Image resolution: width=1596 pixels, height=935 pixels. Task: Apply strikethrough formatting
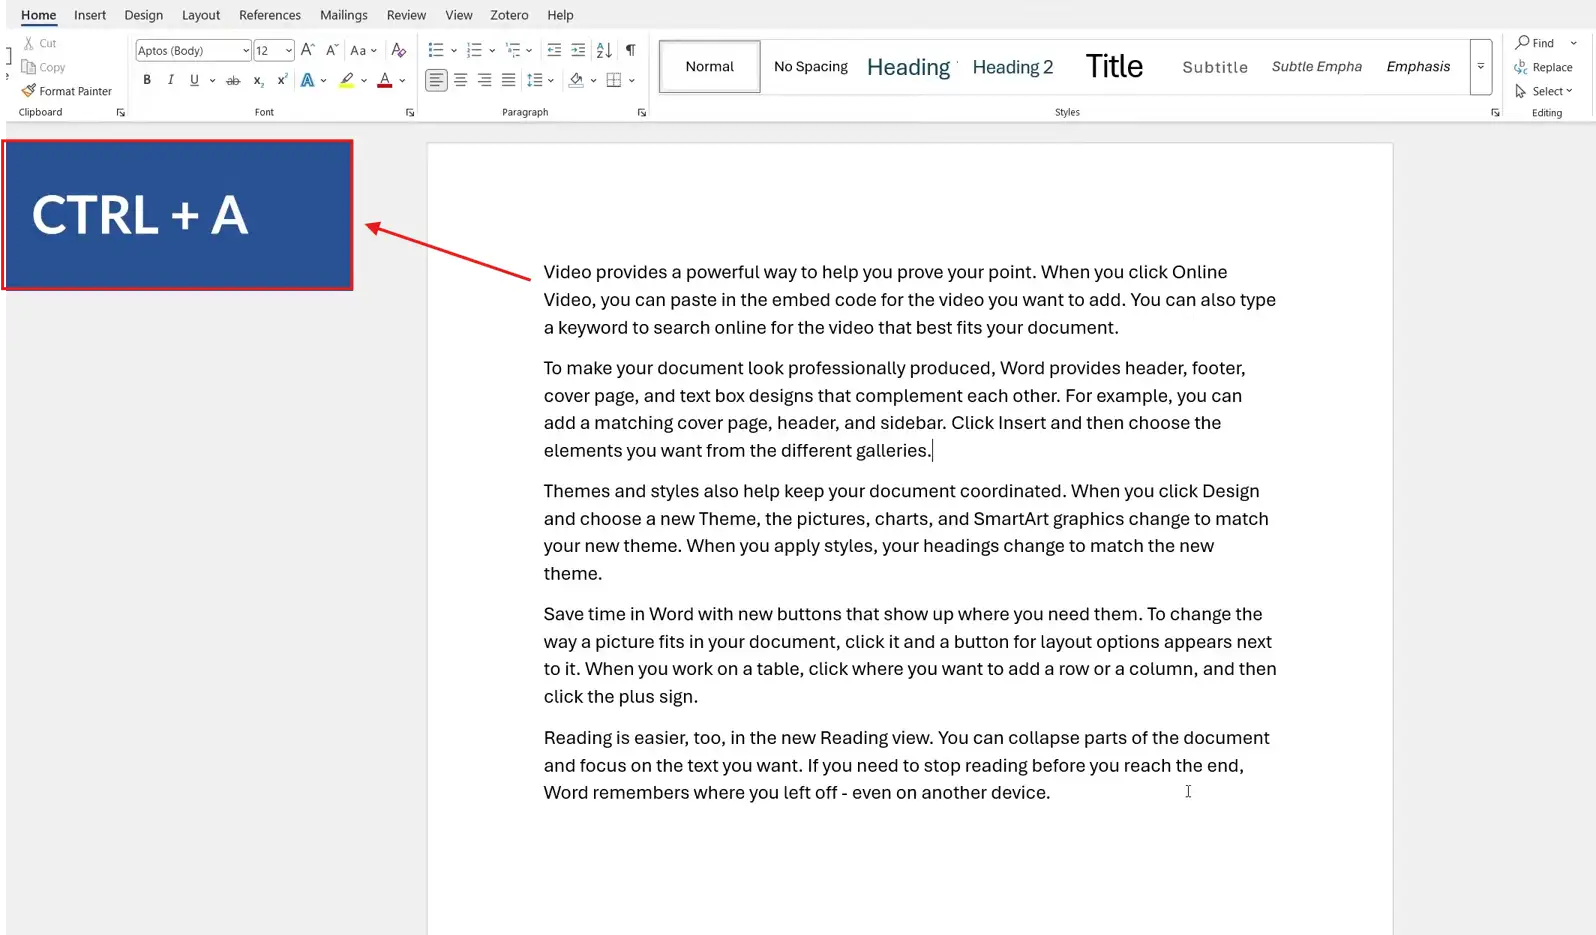coord(233,80)
